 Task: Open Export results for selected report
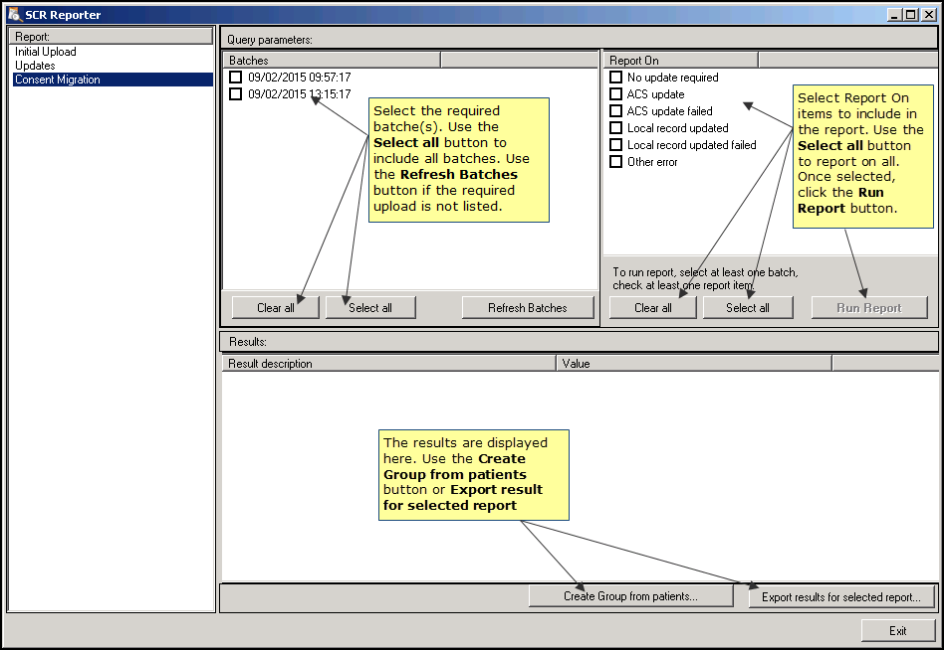841,597
